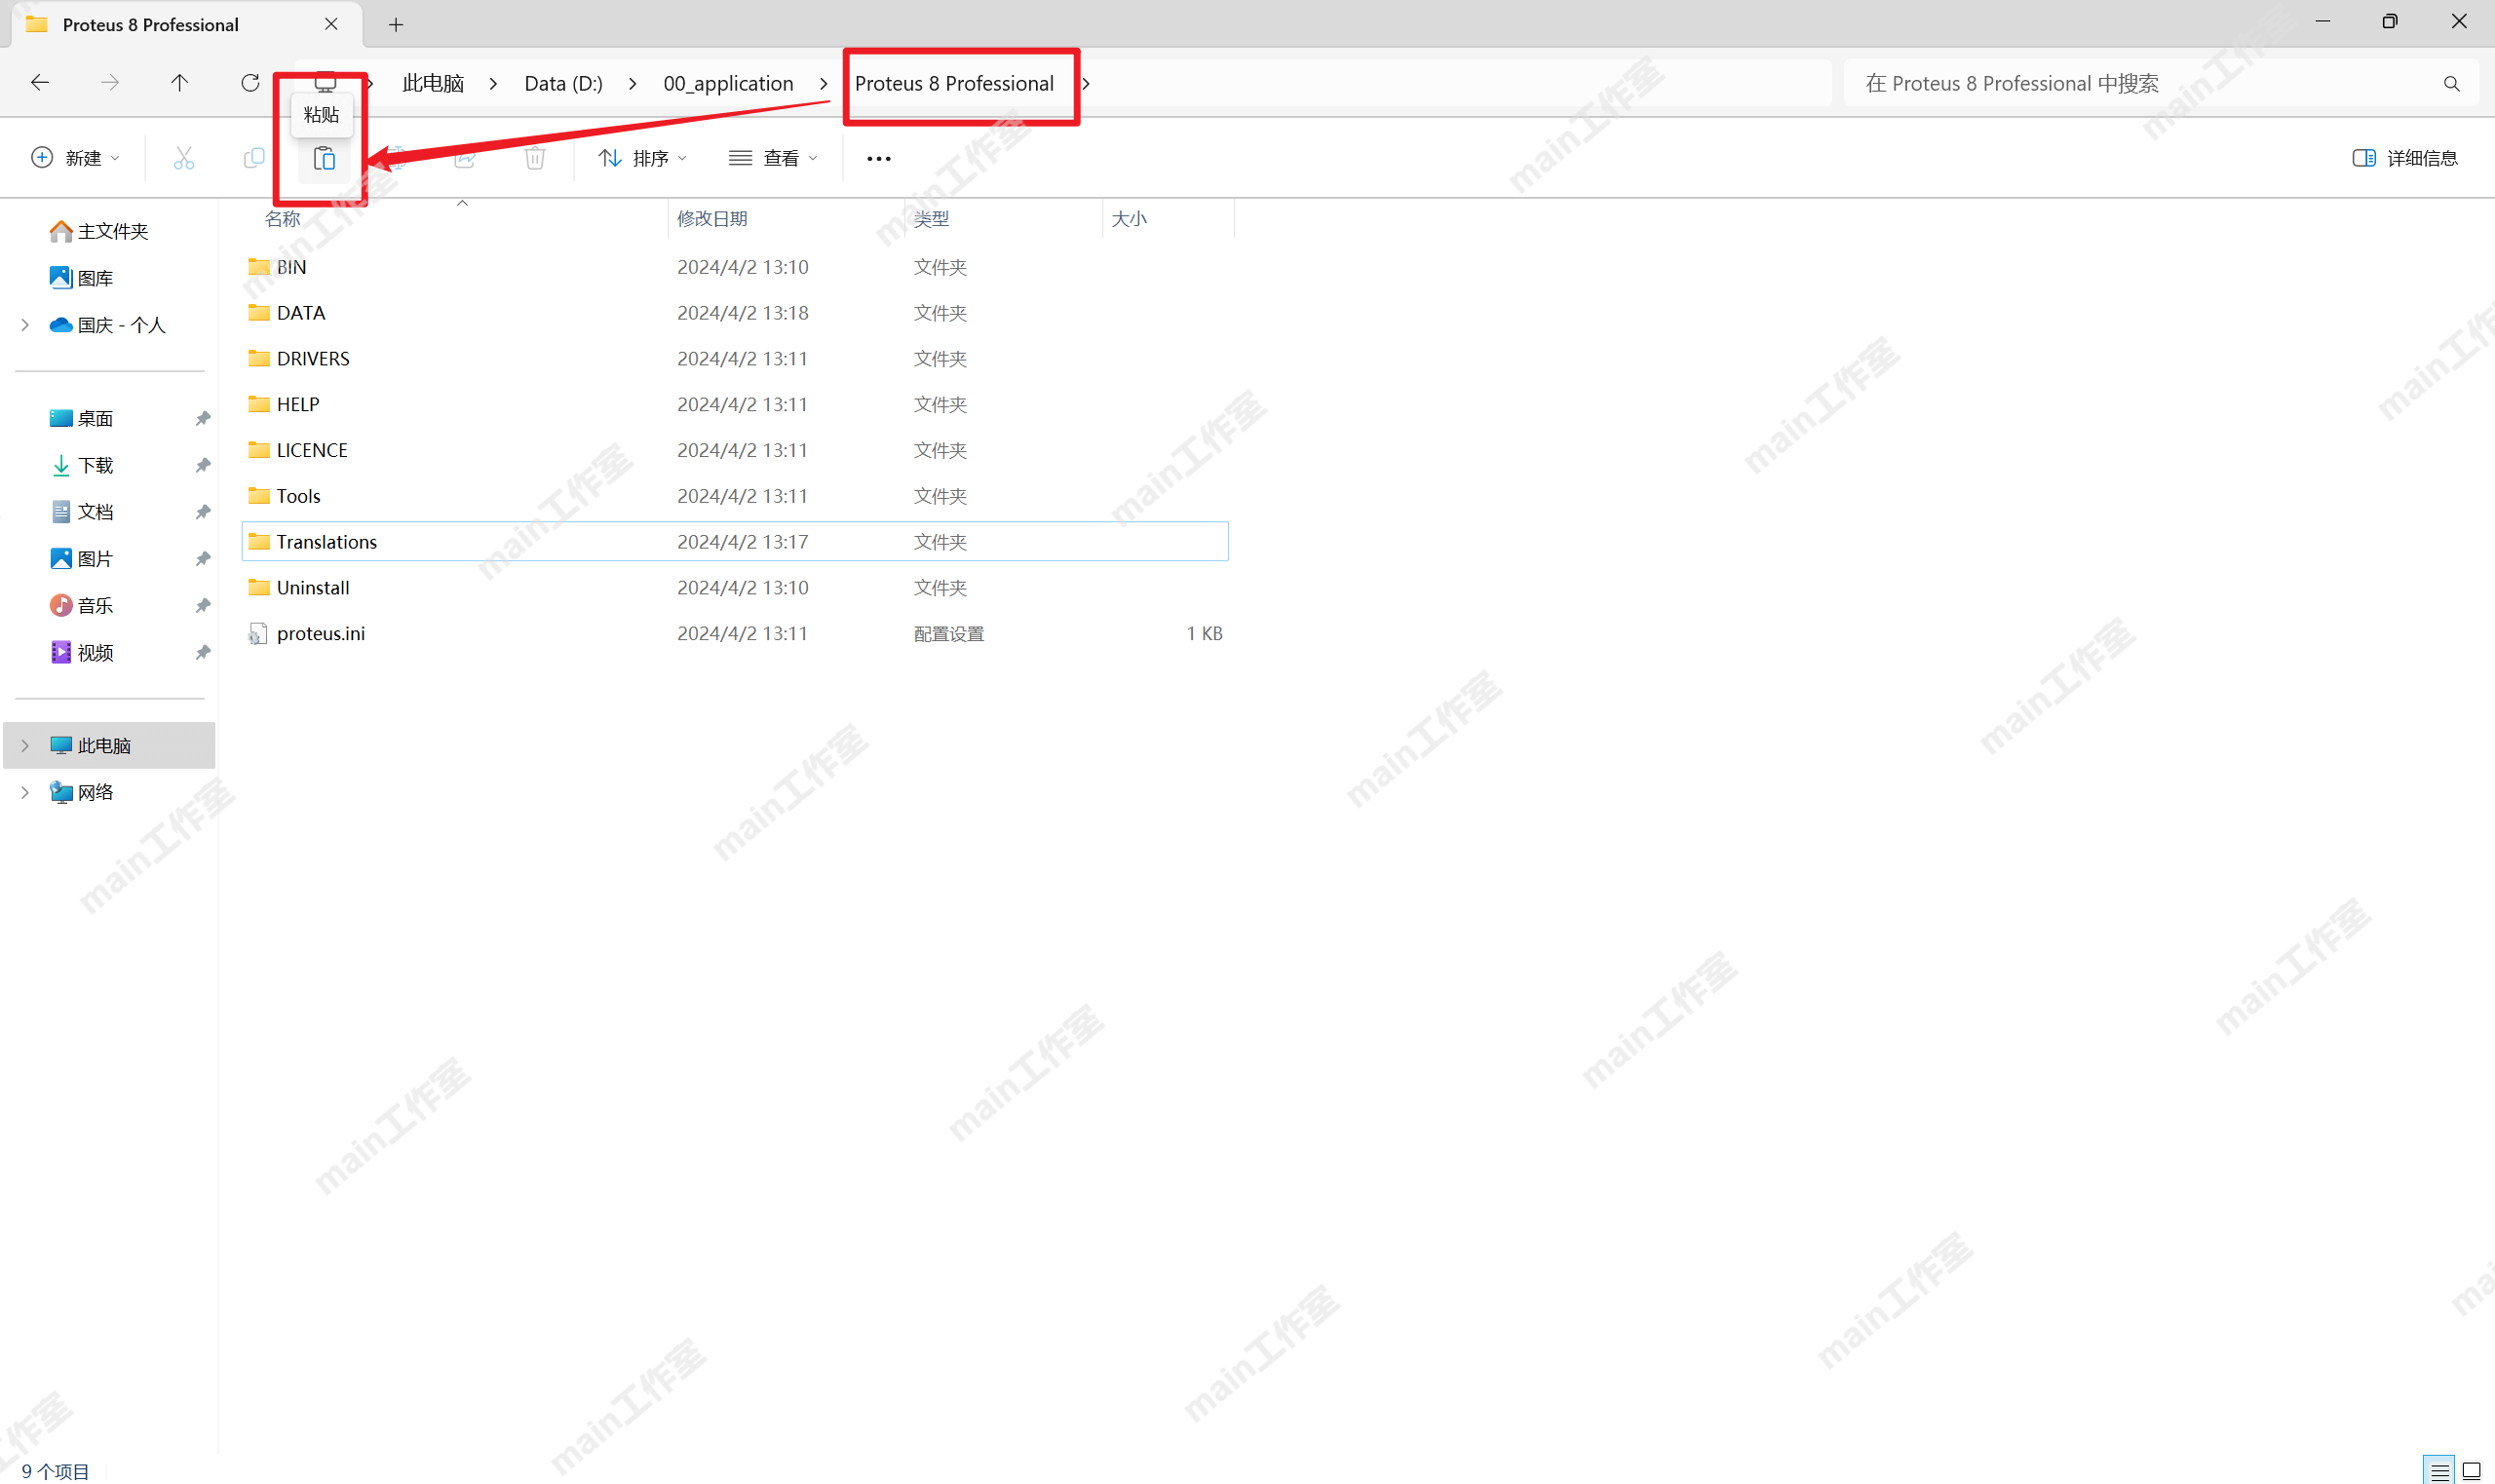Viewport: 2495px width, 1484px height.
Task: Switch to the large thumbnails view in the status bar
Action: coord(2471,1471)
